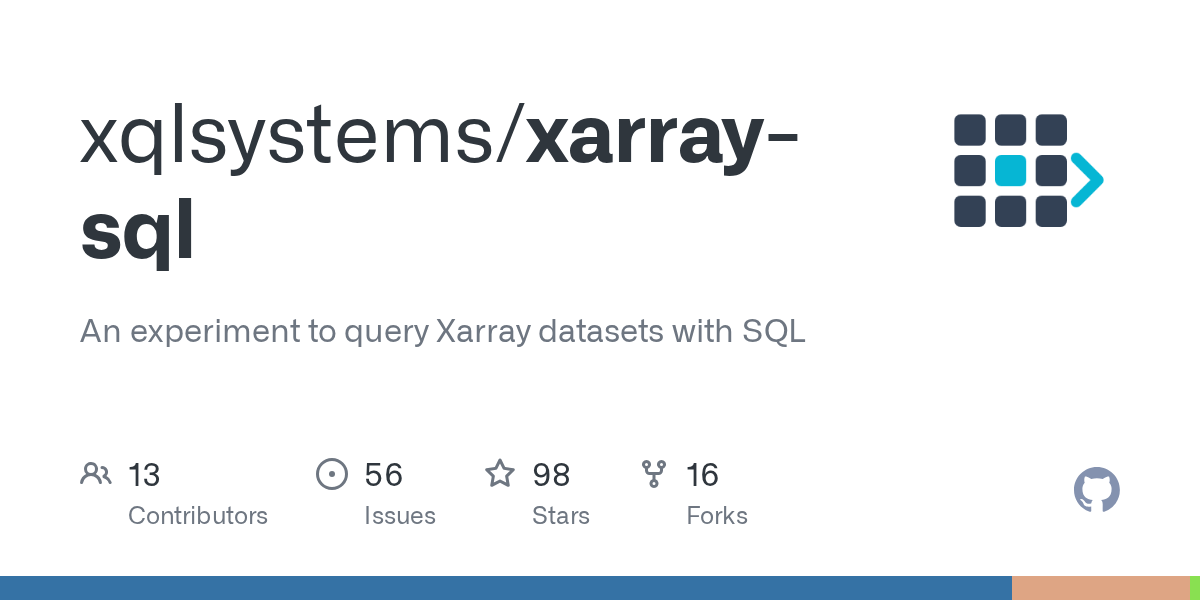Click the Issues circle icon

pyautogui.click(x=332, y=474)
